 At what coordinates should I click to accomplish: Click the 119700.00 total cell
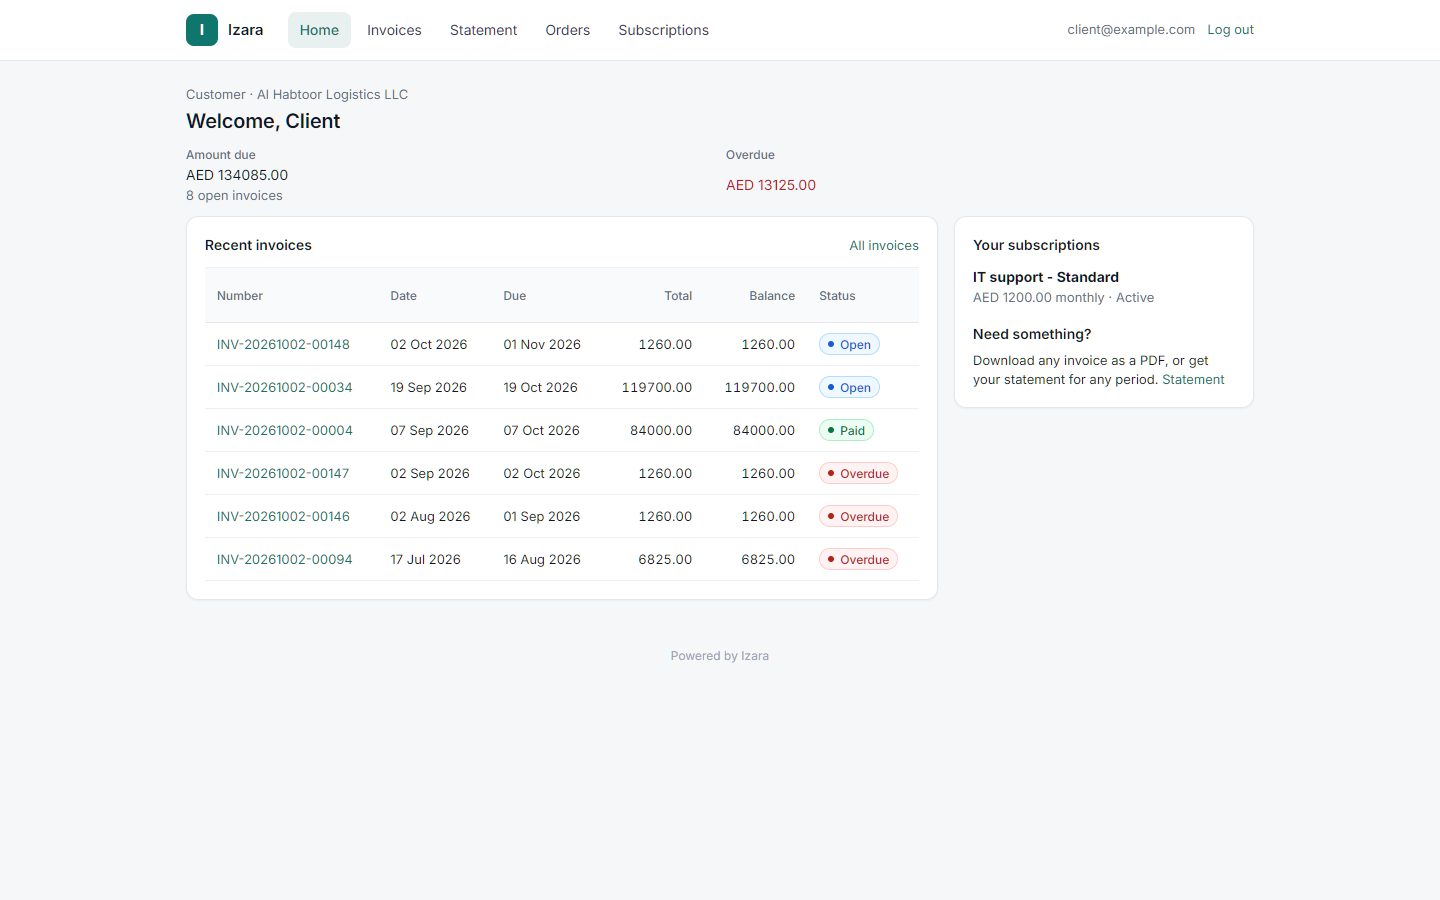pyautogui.click(x=657, y=387)
